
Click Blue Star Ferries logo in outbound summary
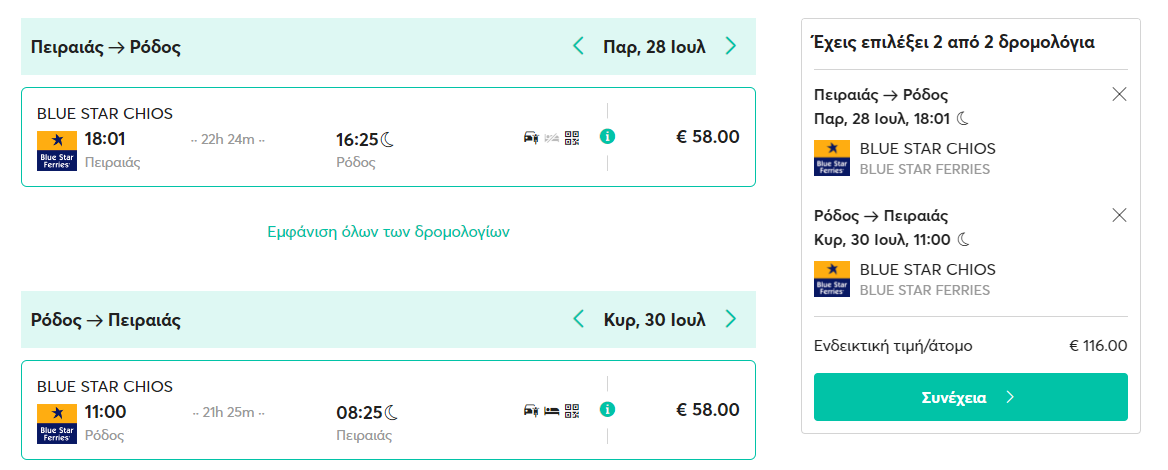tap(831, 158)
